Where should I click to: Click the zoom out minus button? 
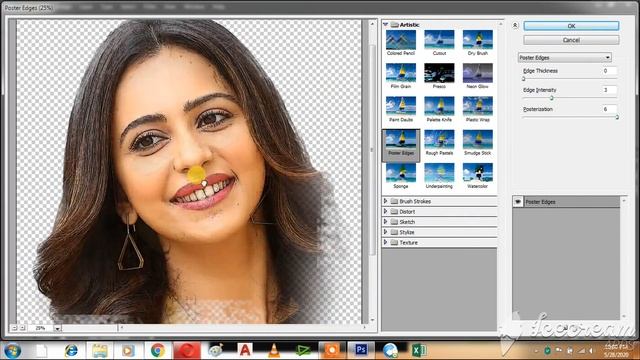[14, 328]
